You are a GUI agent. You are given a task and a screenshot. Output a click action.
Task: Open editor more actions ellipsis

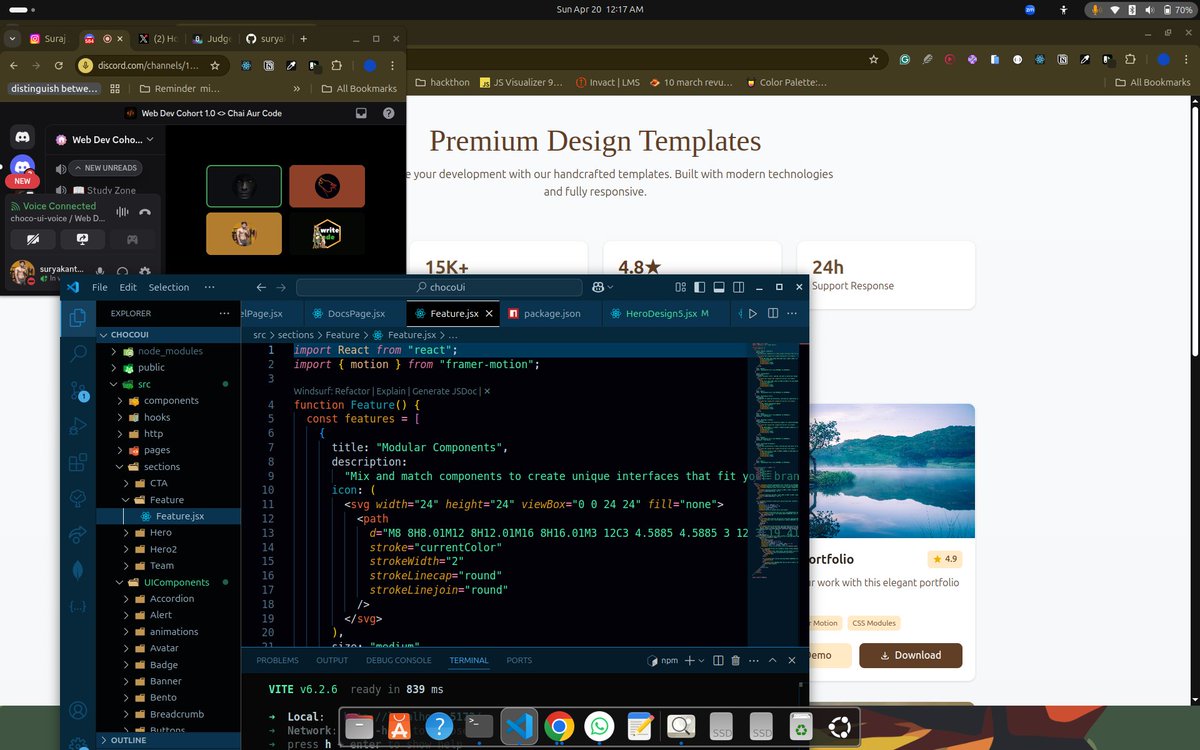[x=793, y=313]
